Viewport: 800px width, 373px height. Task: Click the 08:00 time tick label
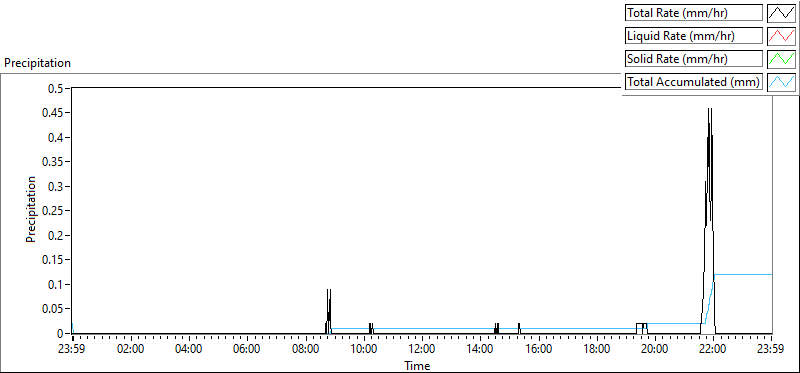click(306, 350)
